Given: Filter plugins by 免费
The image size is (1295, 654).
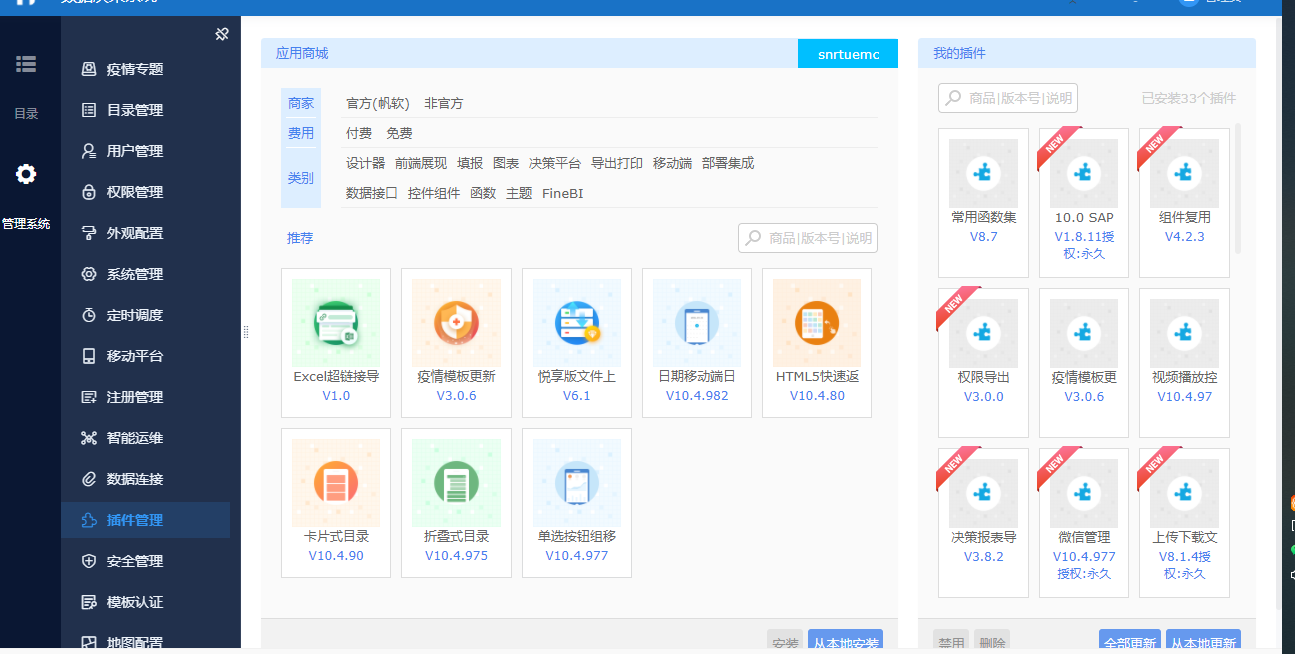Looking at the screenshot, I should 399,133.
